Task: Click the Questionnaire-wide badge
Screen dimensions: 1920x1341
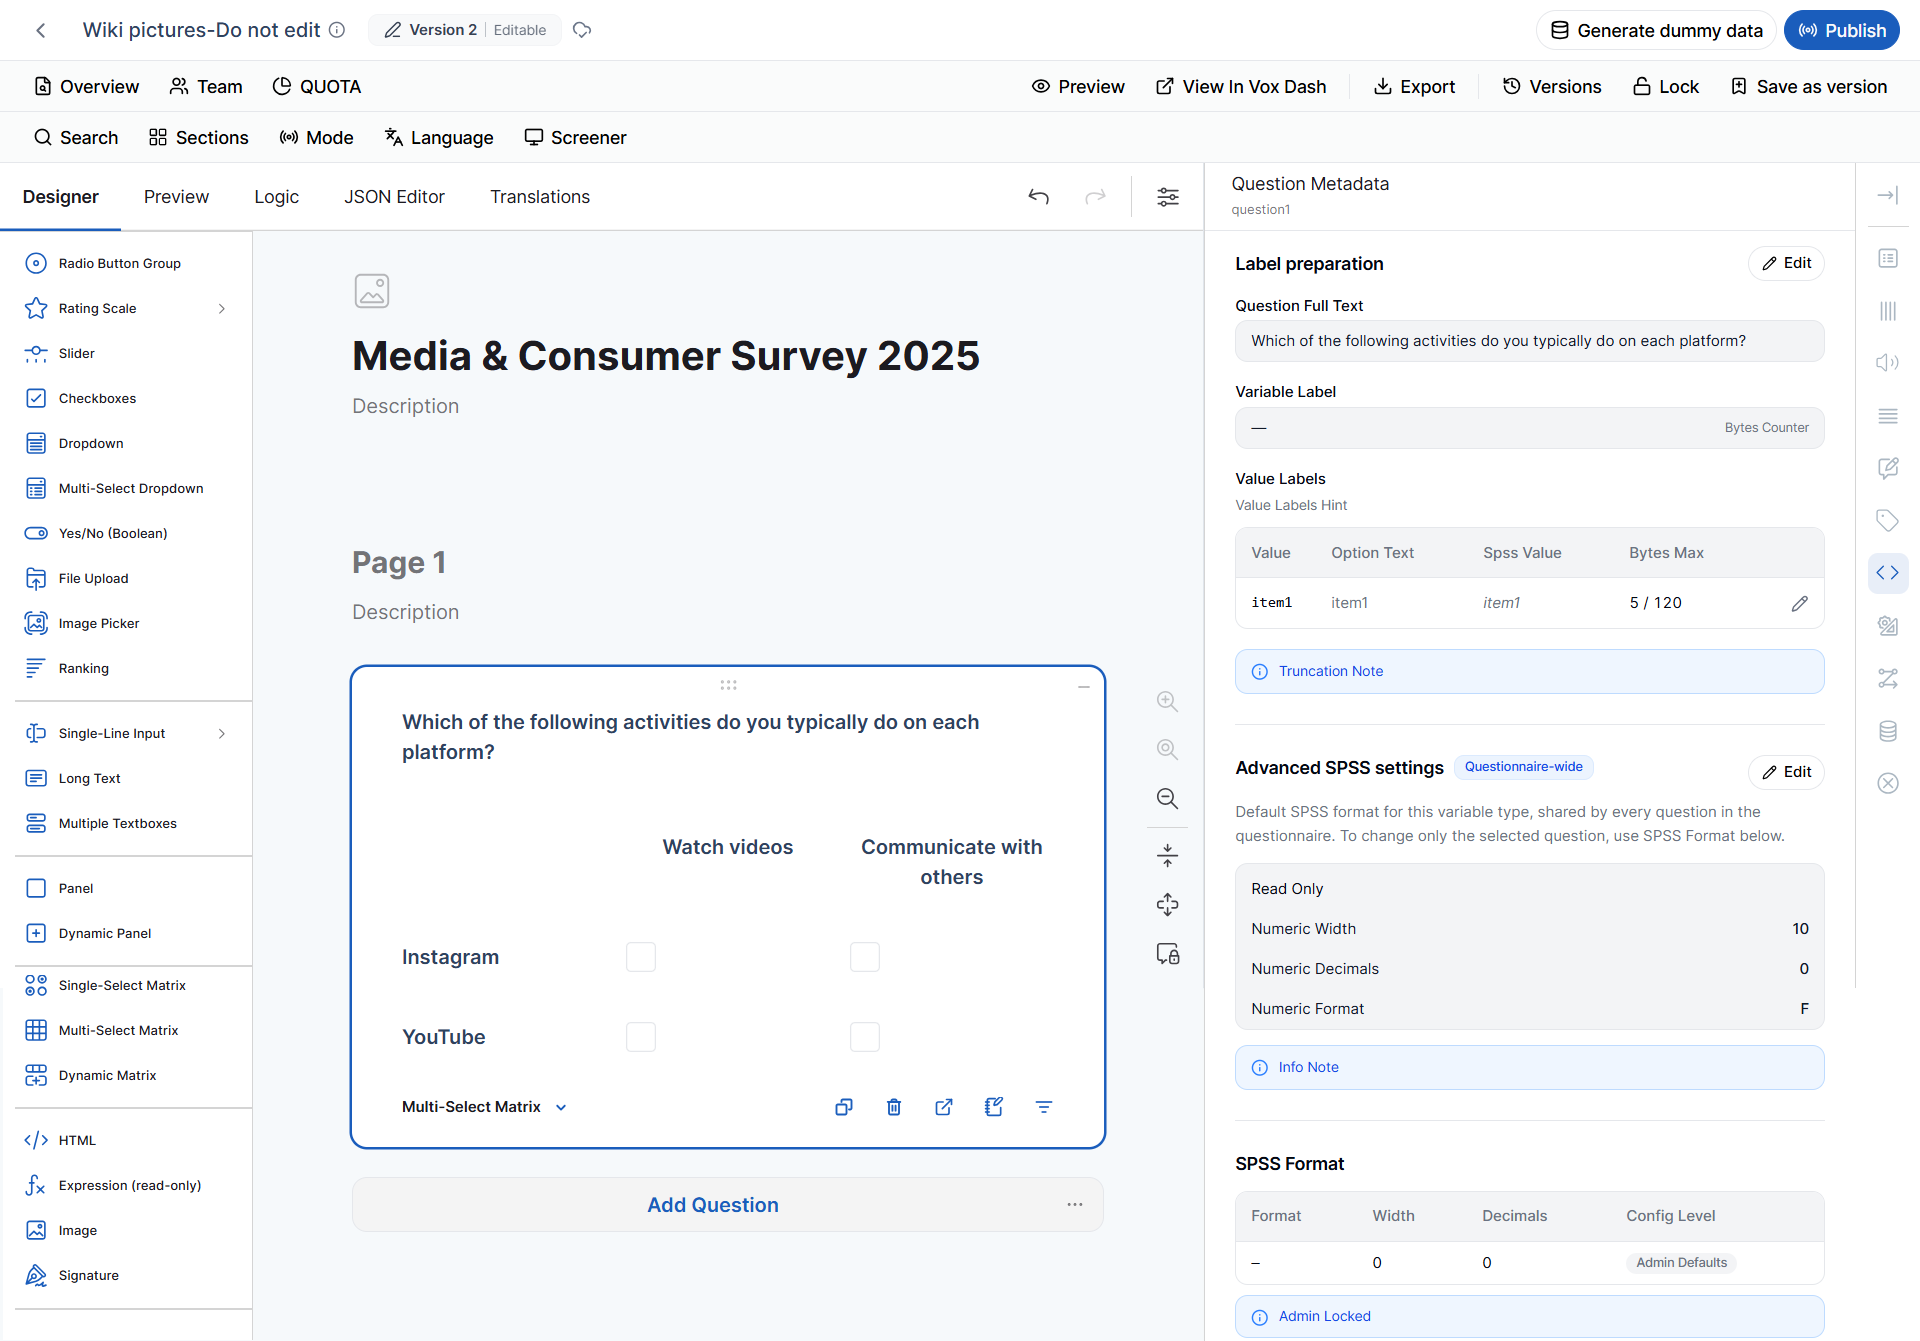Action: pyautogui.click(x=1523, y=767)
